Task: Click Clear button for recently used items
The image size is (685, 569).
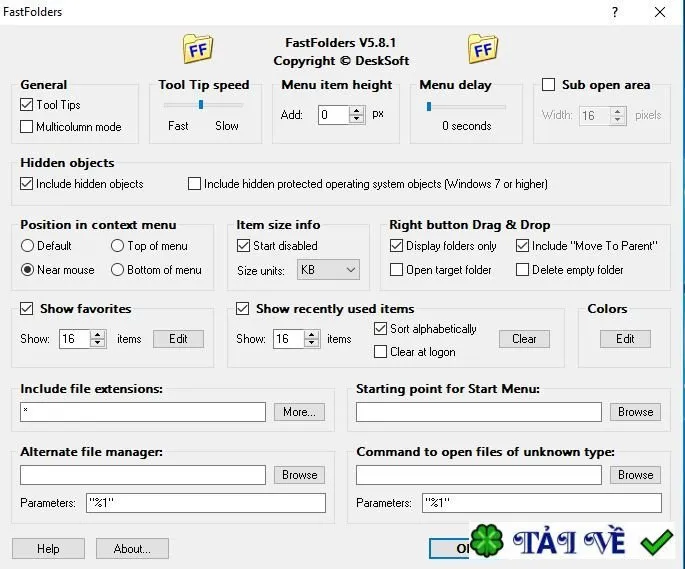Action: pyautogui.click(x=524, y=339)
